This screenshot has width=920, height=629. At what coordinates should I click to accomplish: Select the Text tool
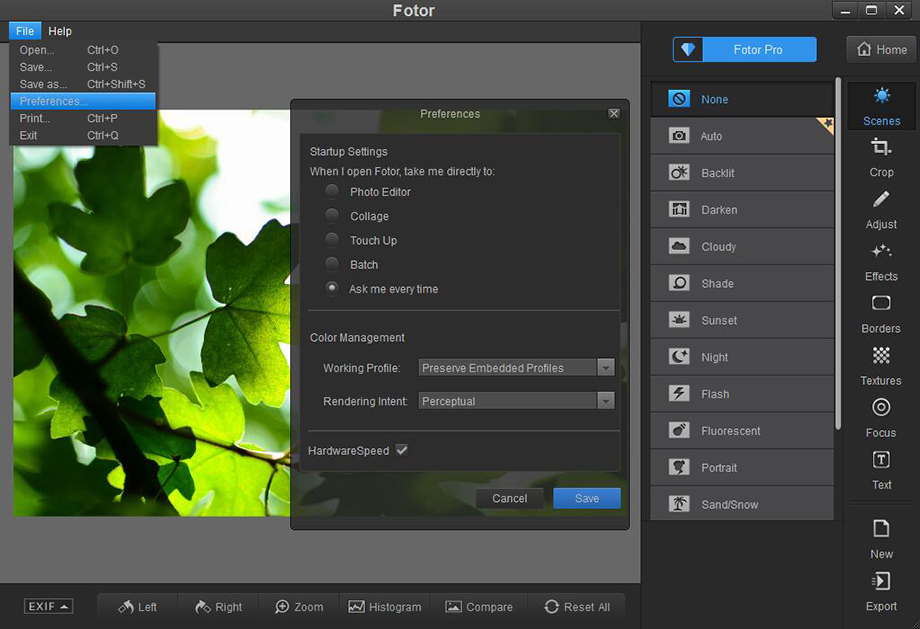click(x=880, y=472)
